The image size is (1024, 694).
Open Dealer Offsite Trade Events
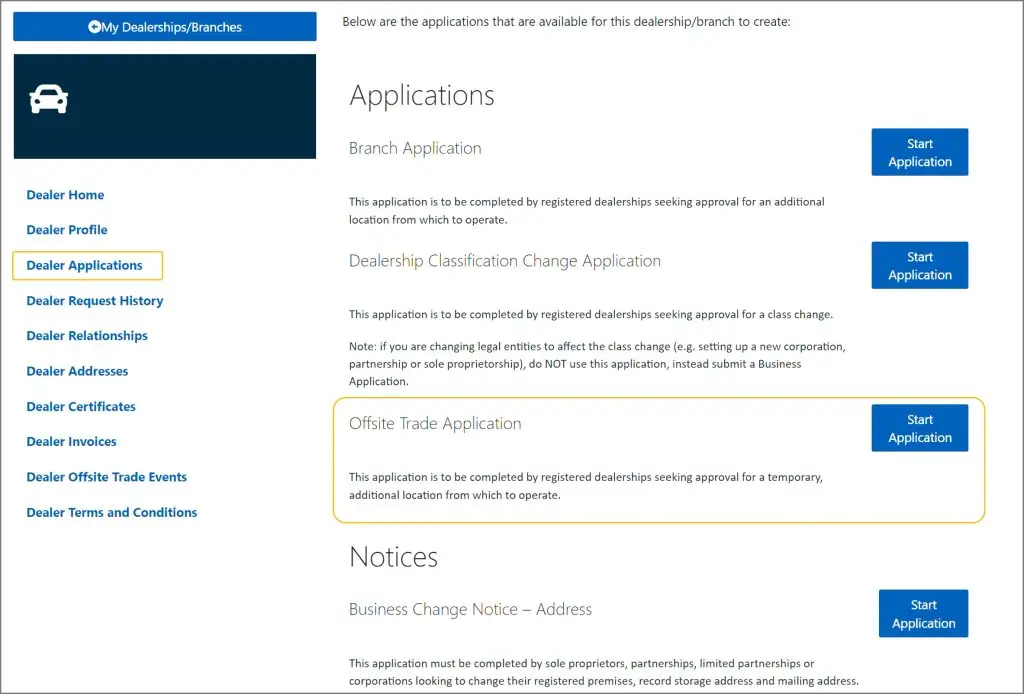click(x=107, y=477)
